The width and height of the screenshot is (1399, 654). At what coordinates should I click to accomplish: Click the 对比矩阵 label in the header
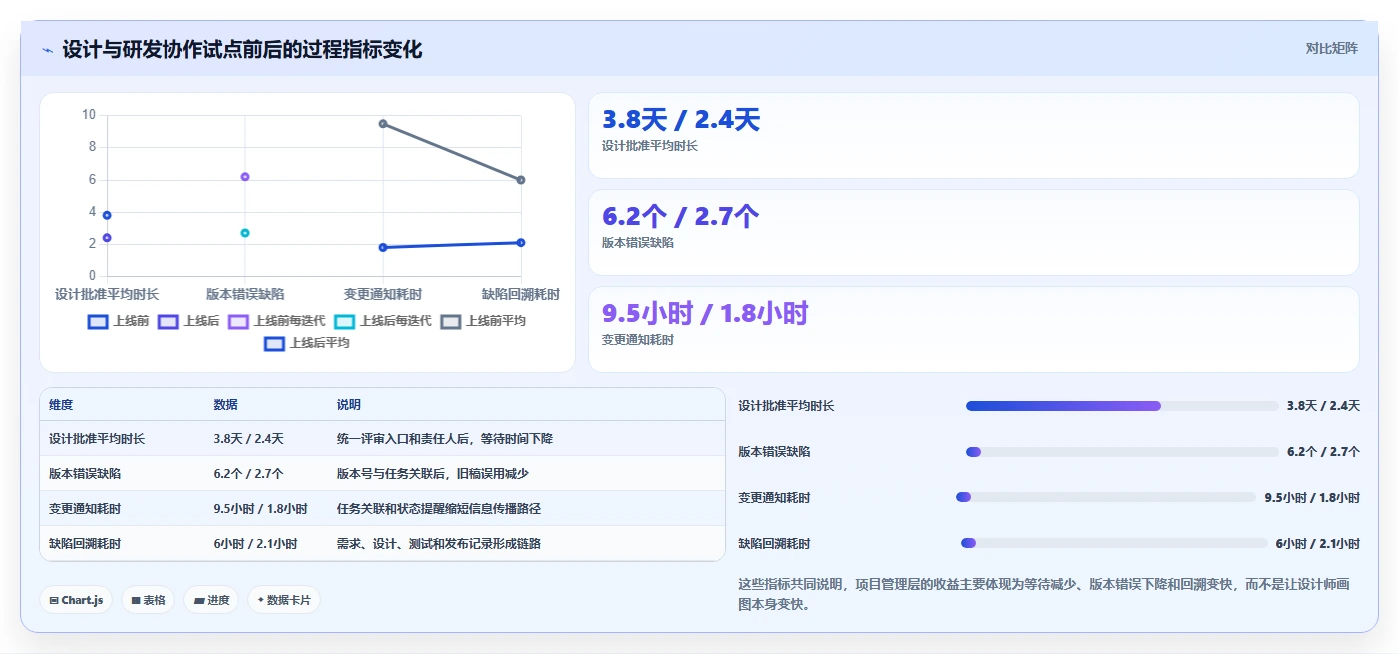[x=1331, y=48]
